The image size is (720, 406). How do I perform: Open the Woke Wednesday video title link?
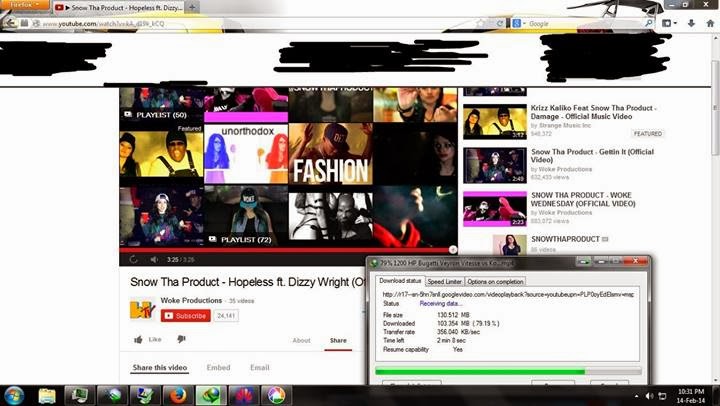point(583,199)
